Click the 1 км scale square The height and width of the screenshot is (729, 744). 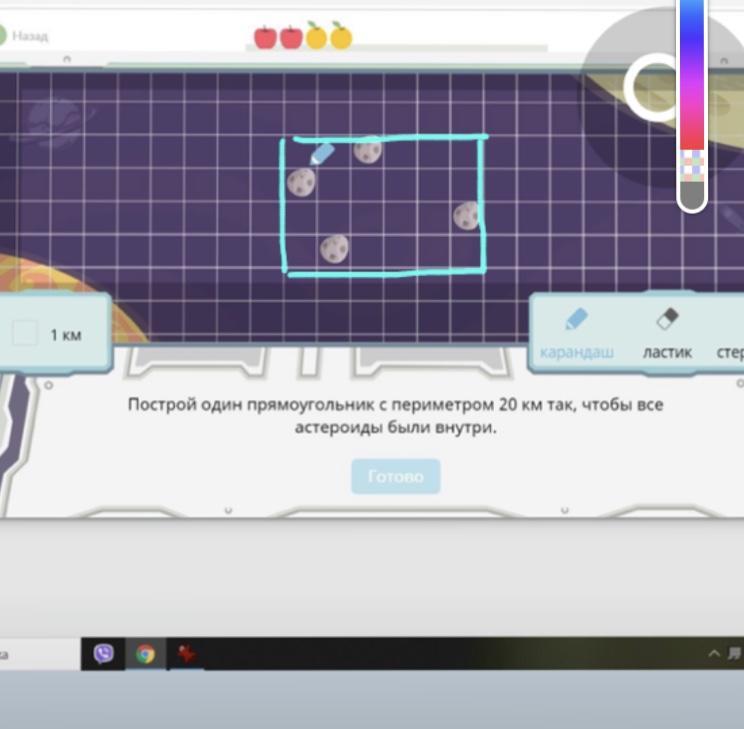pyautogui.click(x=25, y=334)
